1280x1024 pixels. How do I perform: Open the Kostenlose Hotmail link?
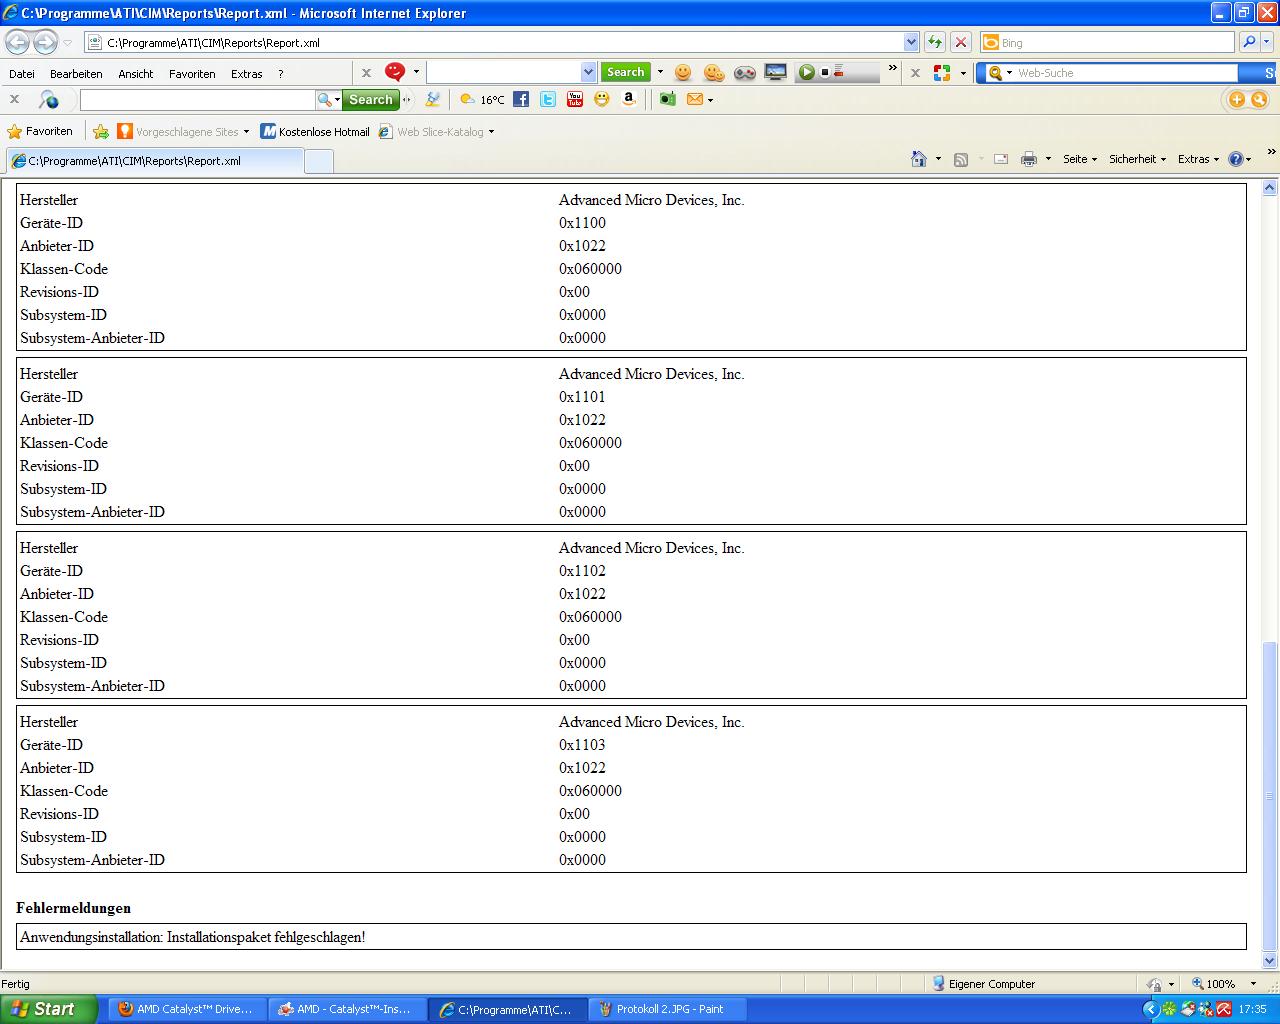315,131
